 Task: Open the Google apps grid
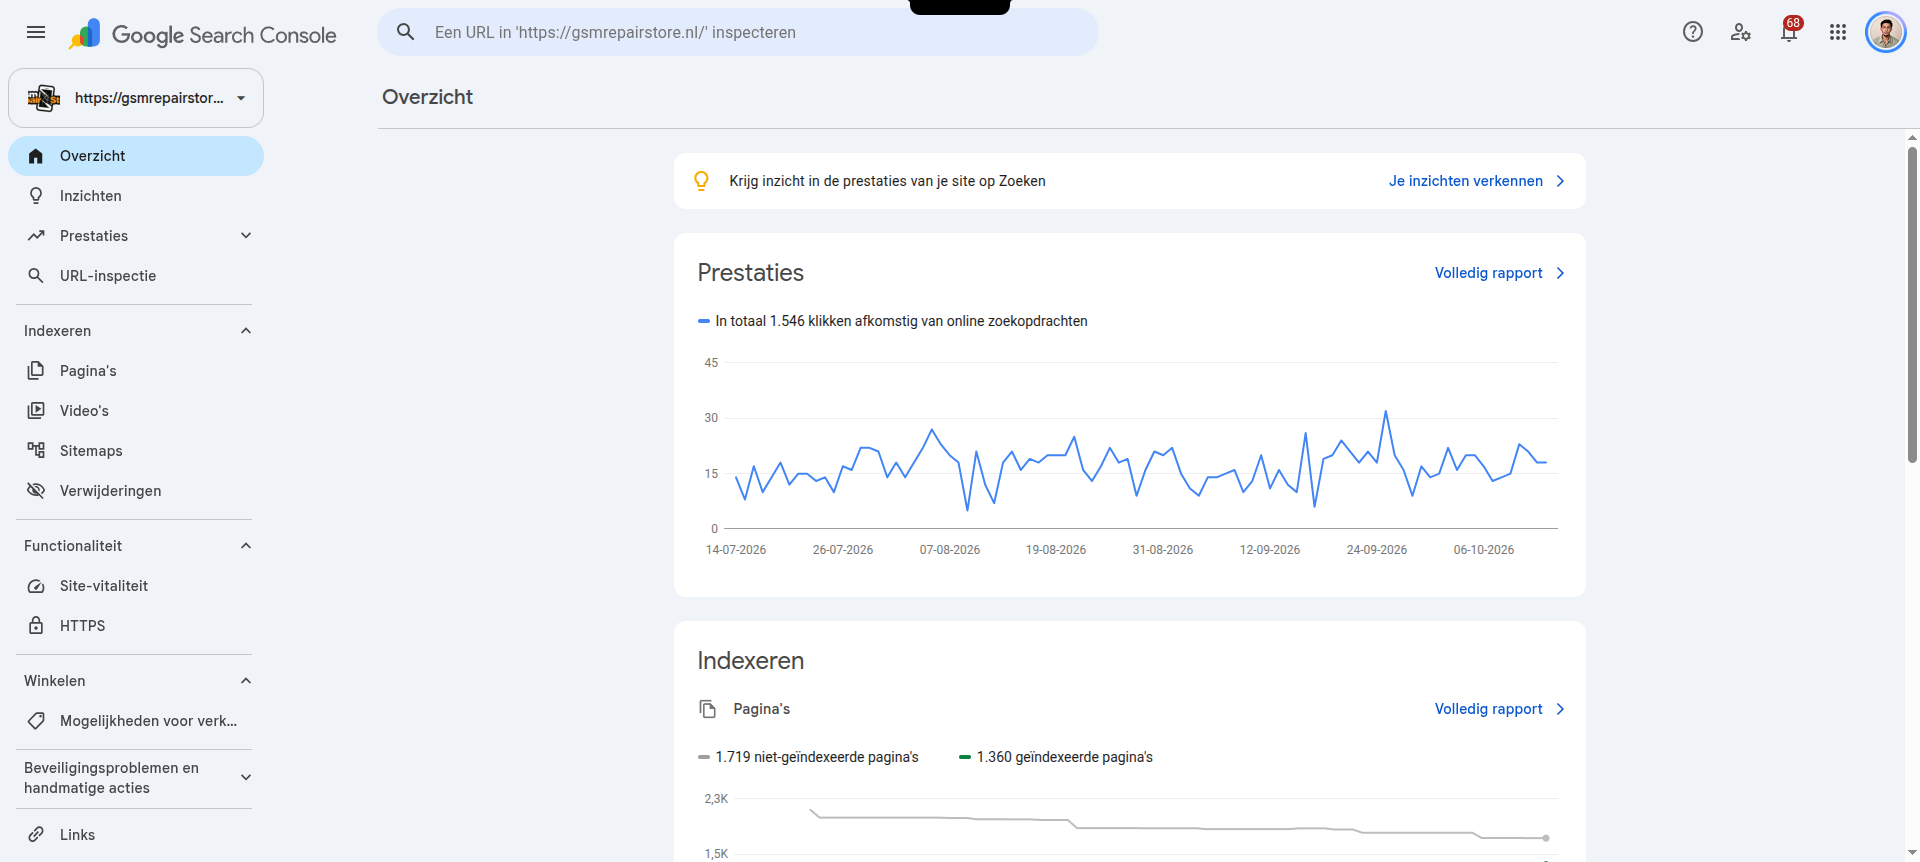[x=1838, y=32]
